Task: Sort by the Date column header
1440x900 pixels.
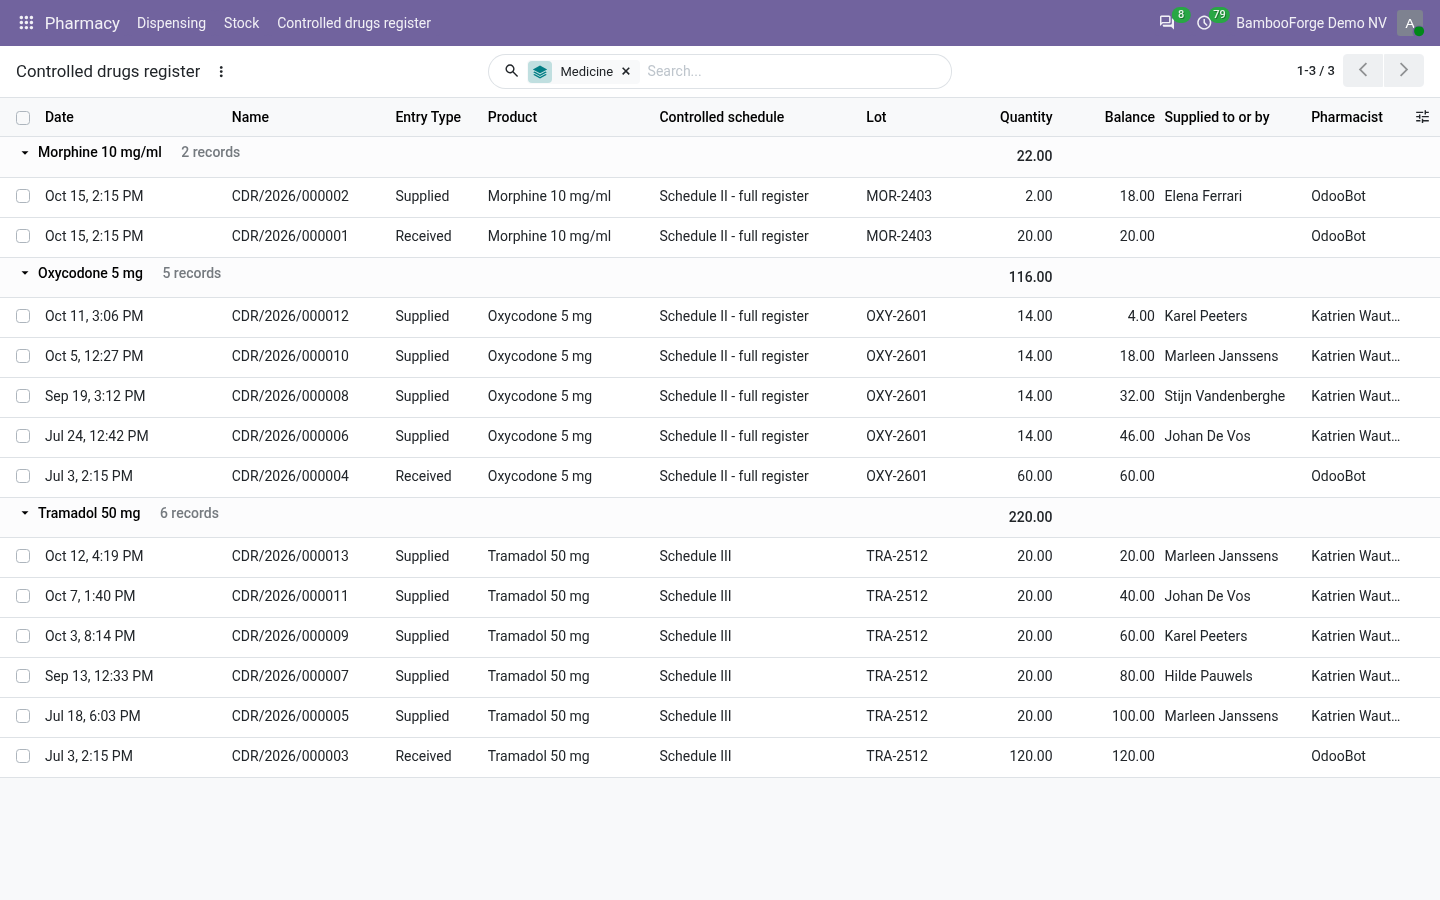Action: point(59,117)
